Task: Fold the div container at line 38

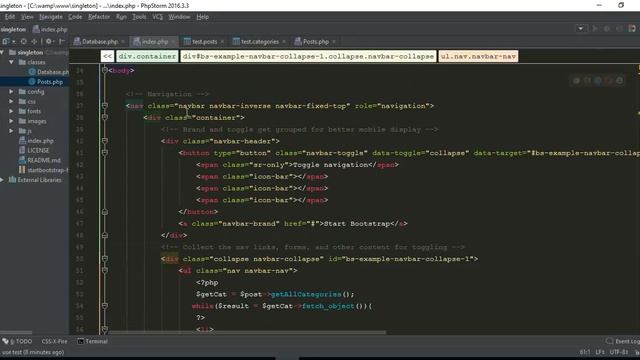Action: tap(104, 117)
